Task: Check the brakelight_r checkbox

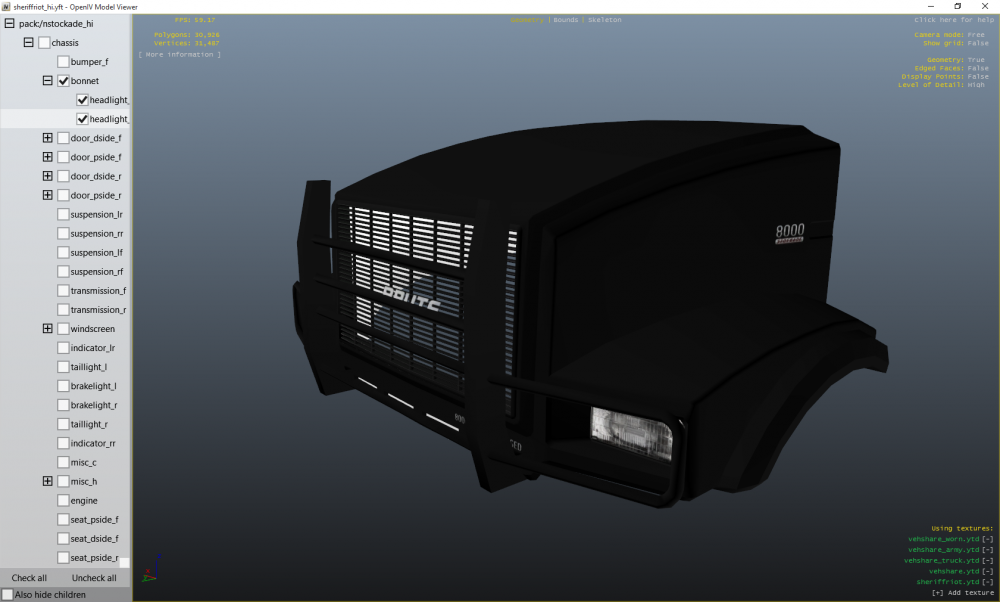Action: (x=63, y=405)
